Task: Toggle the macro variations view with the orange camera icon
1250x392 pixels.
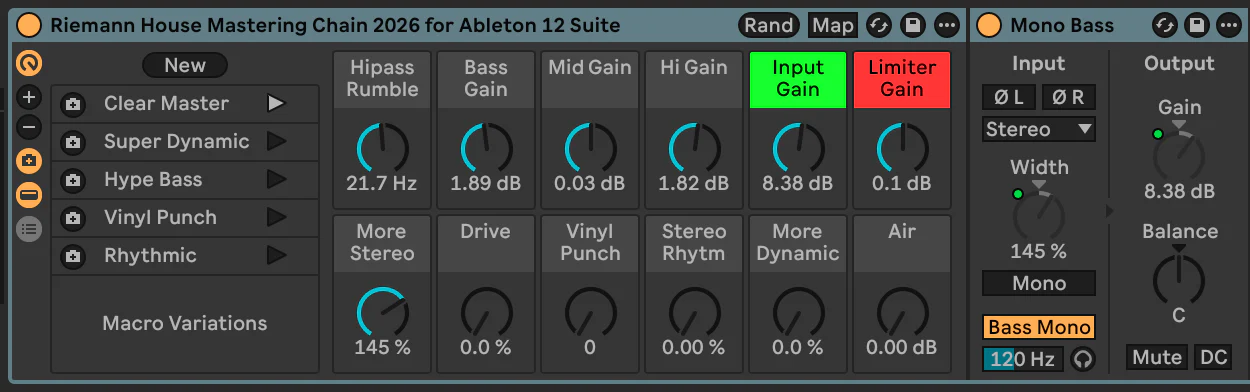Action: tap(29, 161)
